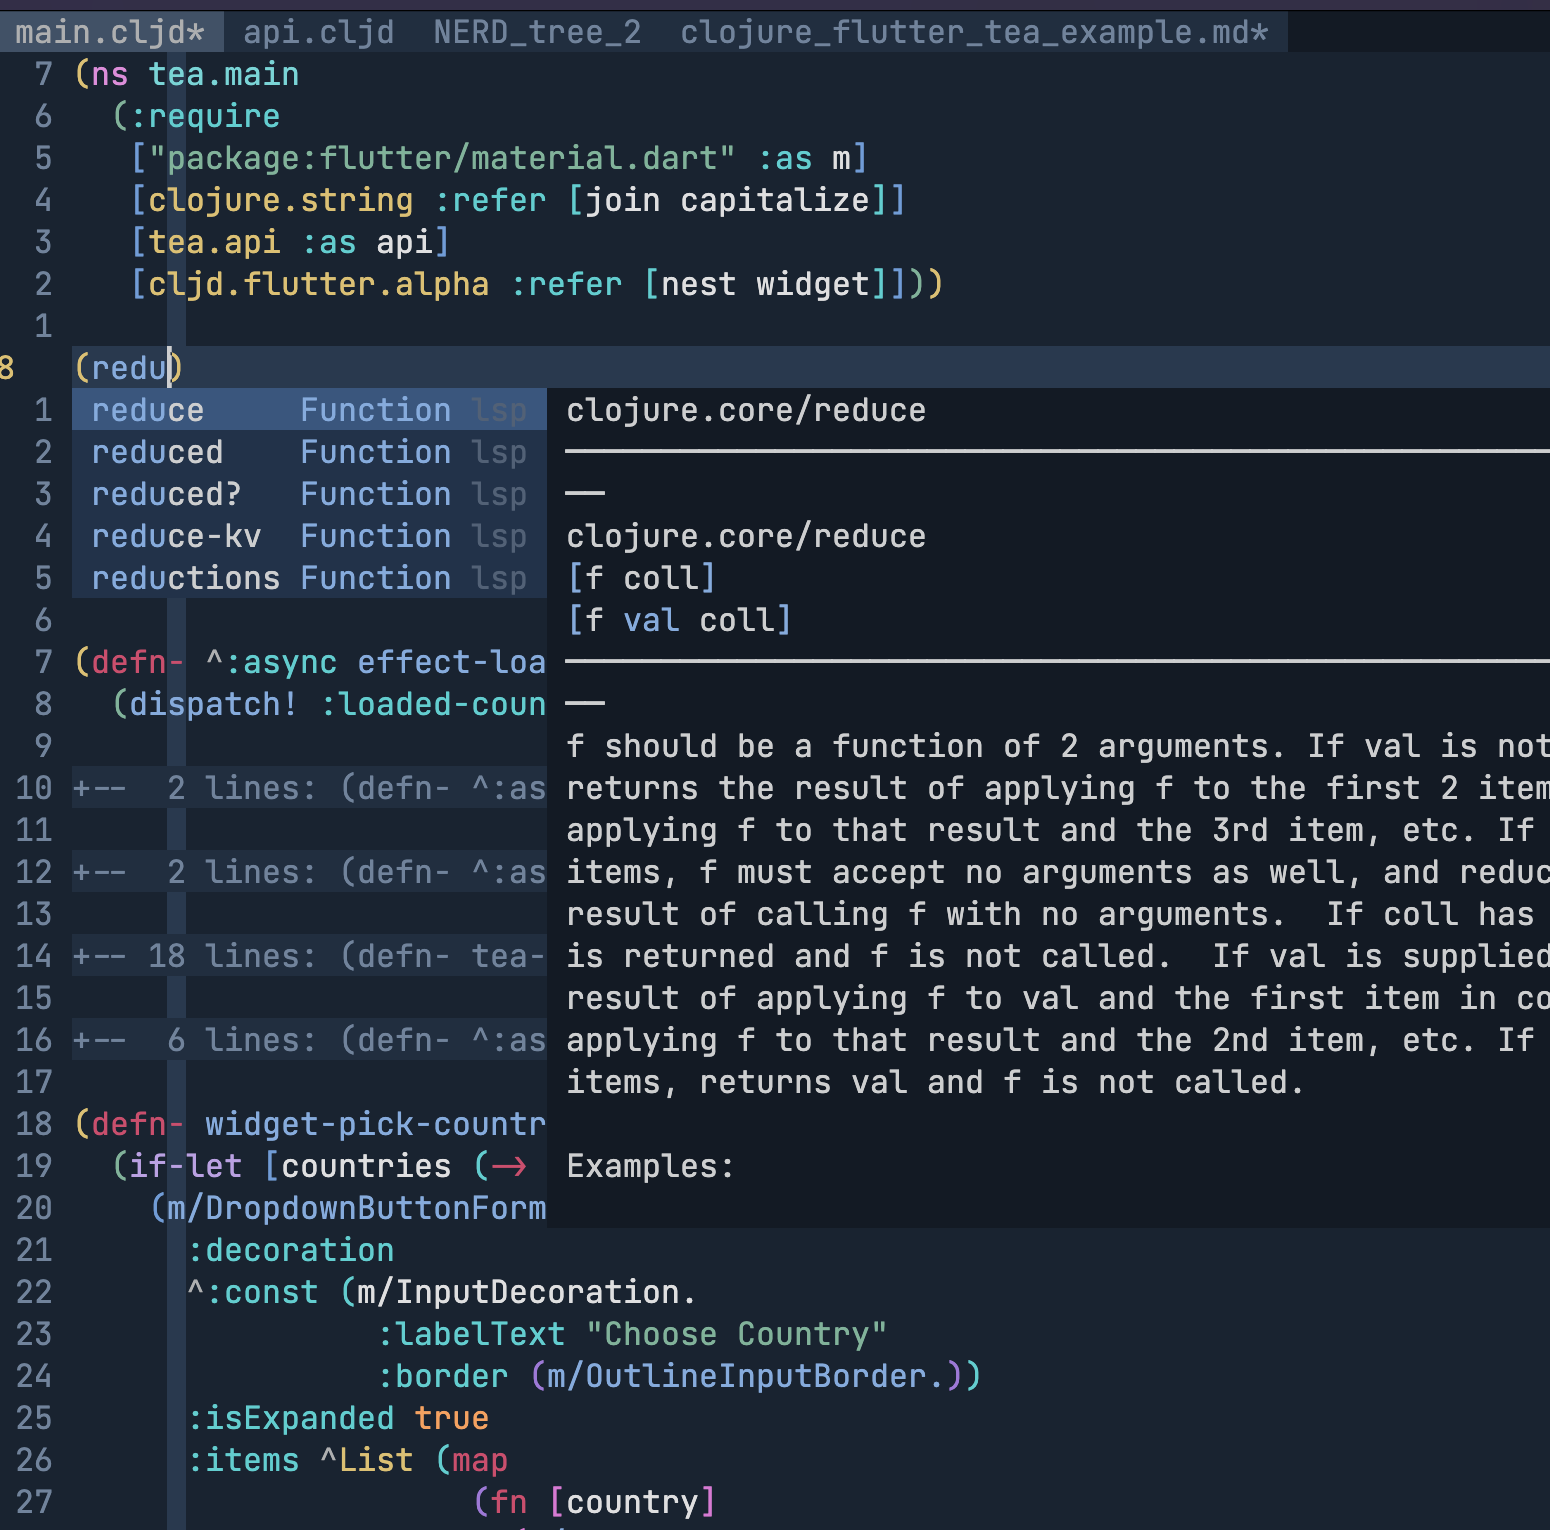This screenshot has height=1530, width=1550.
Task: Click the "package:flutter/material.dart" string
Action: [x=442, y=158]
